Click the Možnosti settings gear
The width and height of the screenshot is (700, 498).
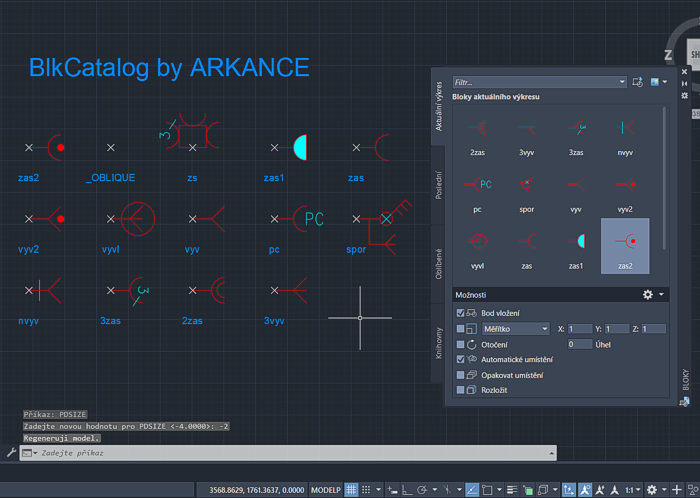(x=648, y=295)
